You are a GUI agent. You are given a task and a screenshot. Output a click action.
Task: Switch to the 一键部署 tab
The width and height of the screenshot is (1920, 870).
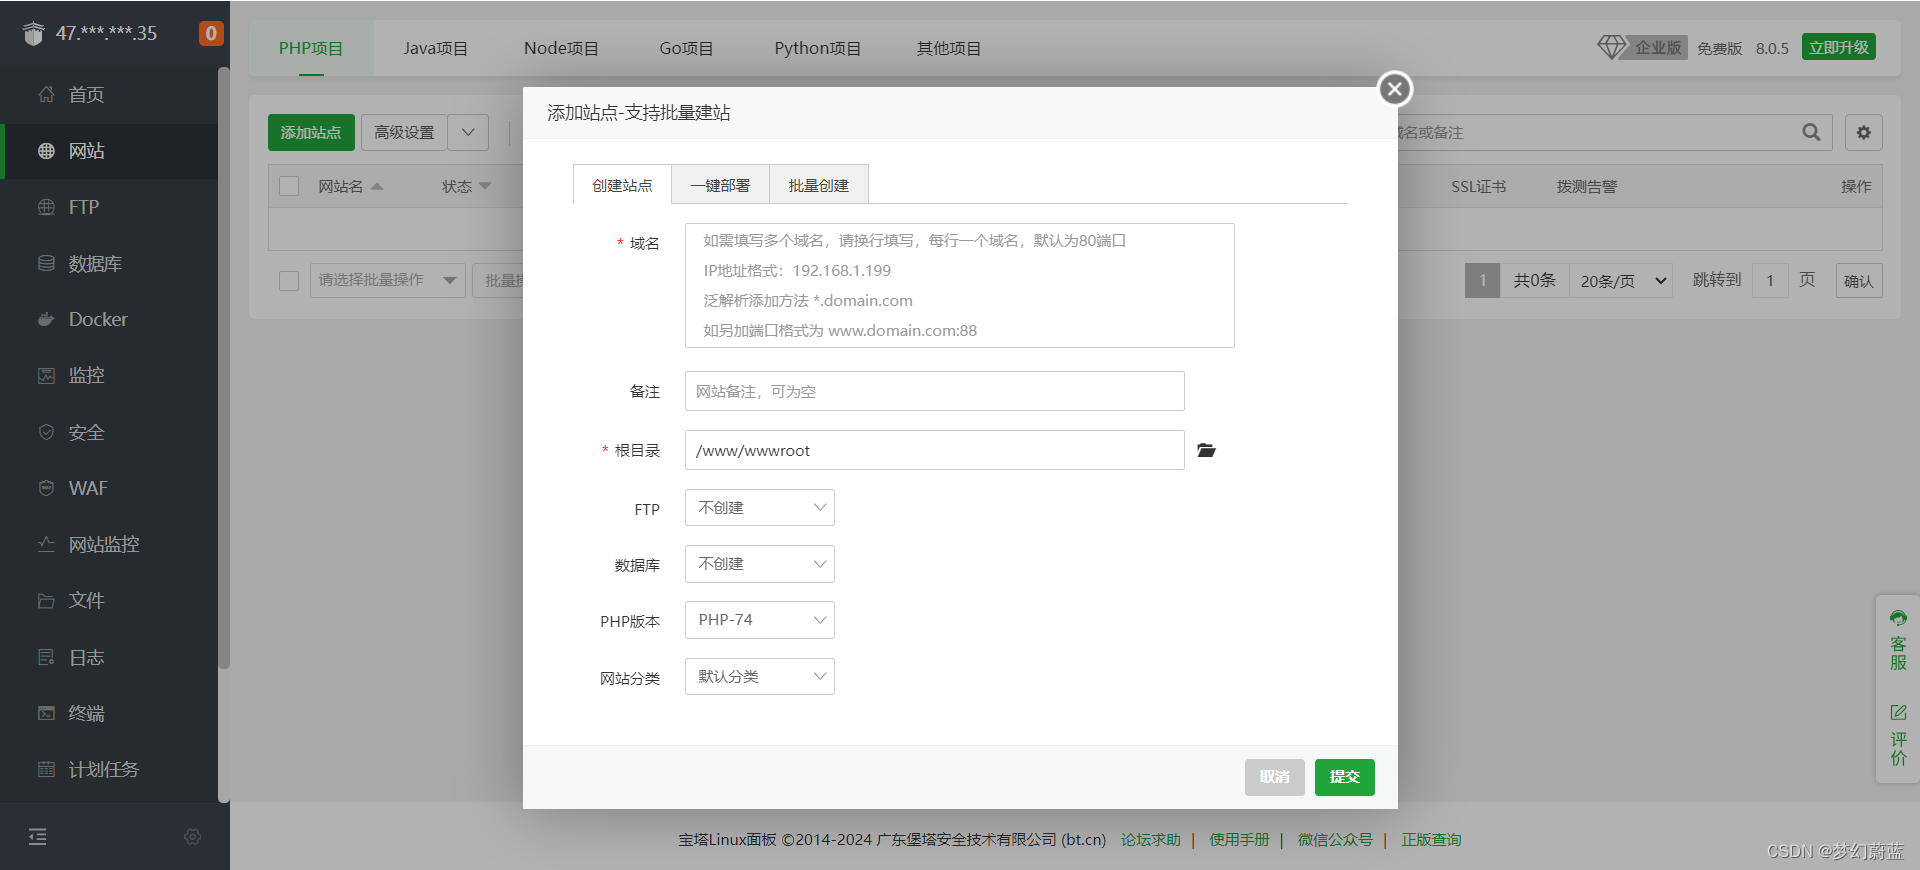tap(720, 185)
